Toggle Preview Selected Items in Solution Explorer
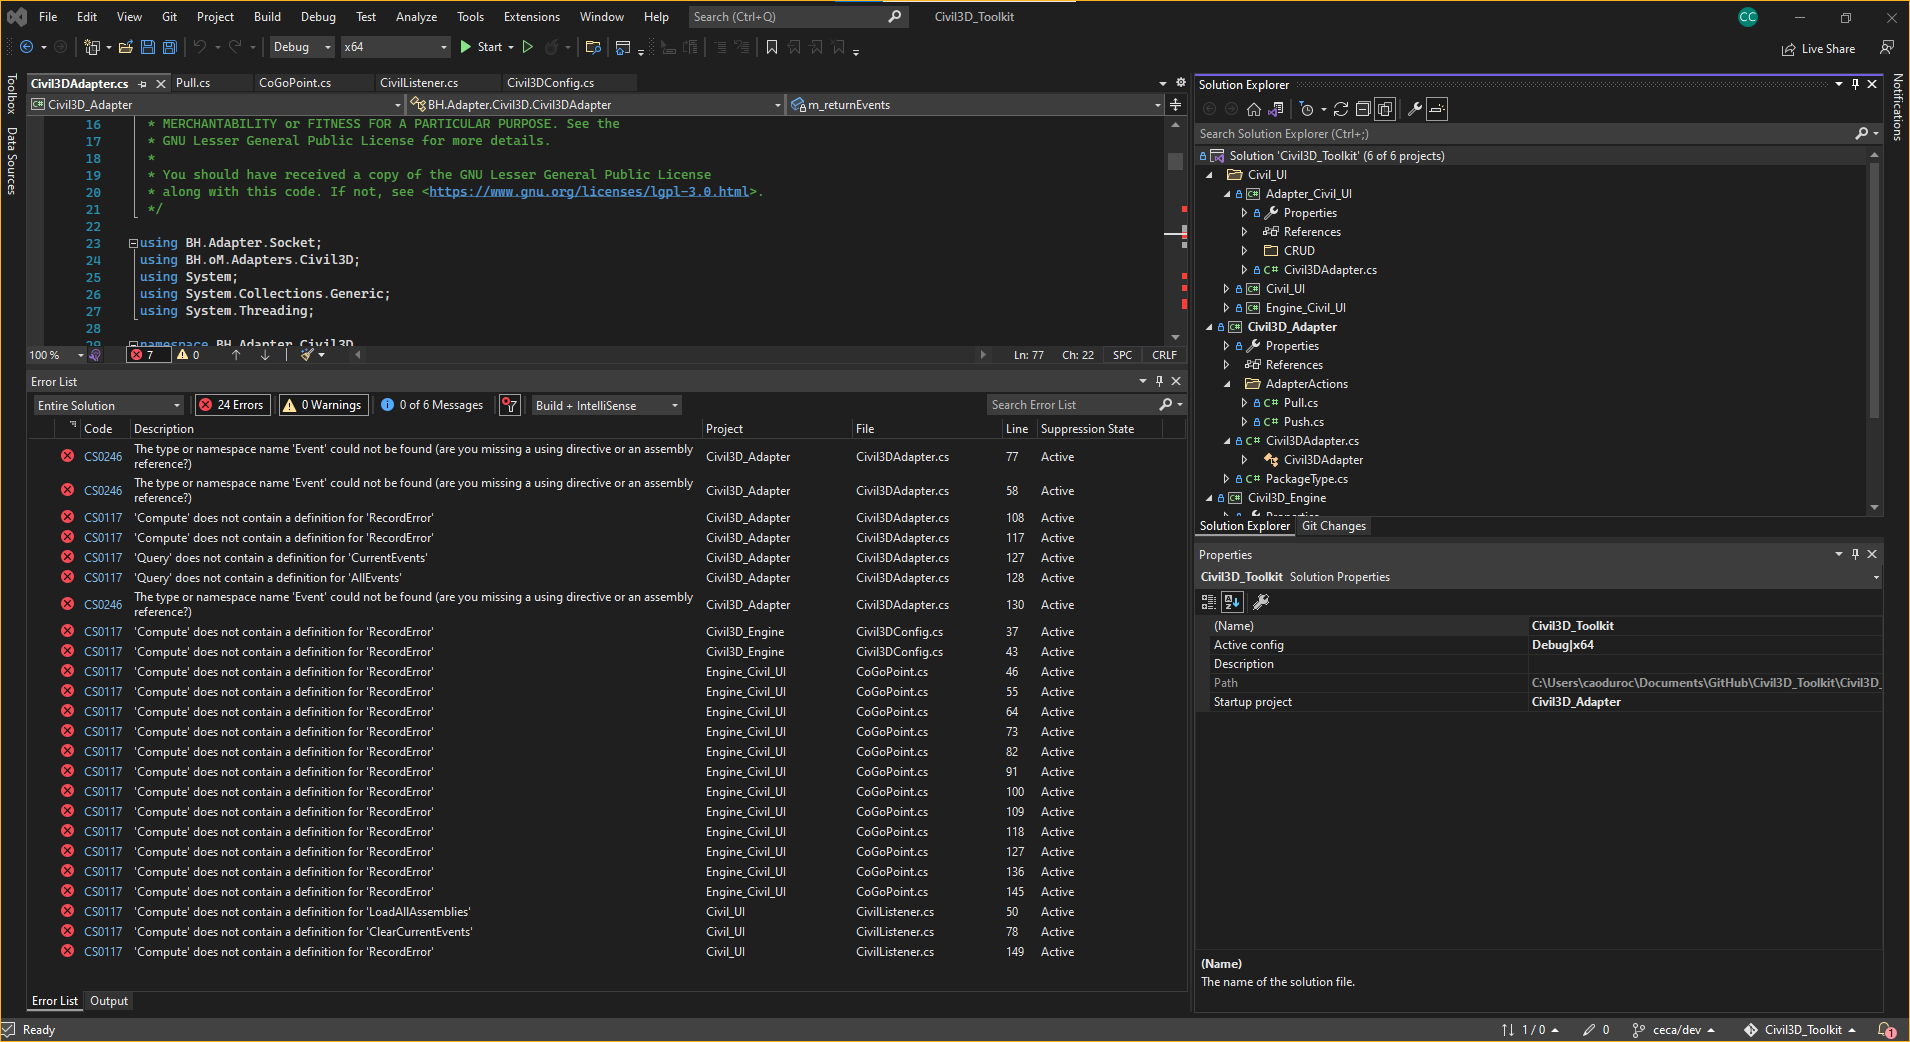The width and height of the screenshot is (1910, 1042). (1437, 109)
